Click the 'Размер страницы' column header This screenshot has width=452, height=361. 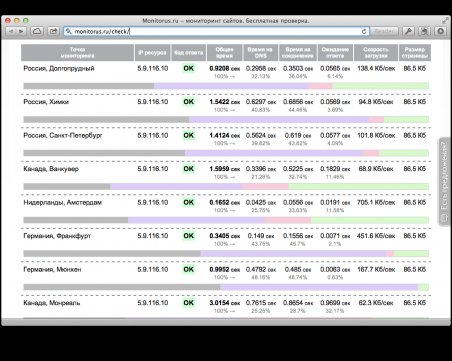pos(415,53)
